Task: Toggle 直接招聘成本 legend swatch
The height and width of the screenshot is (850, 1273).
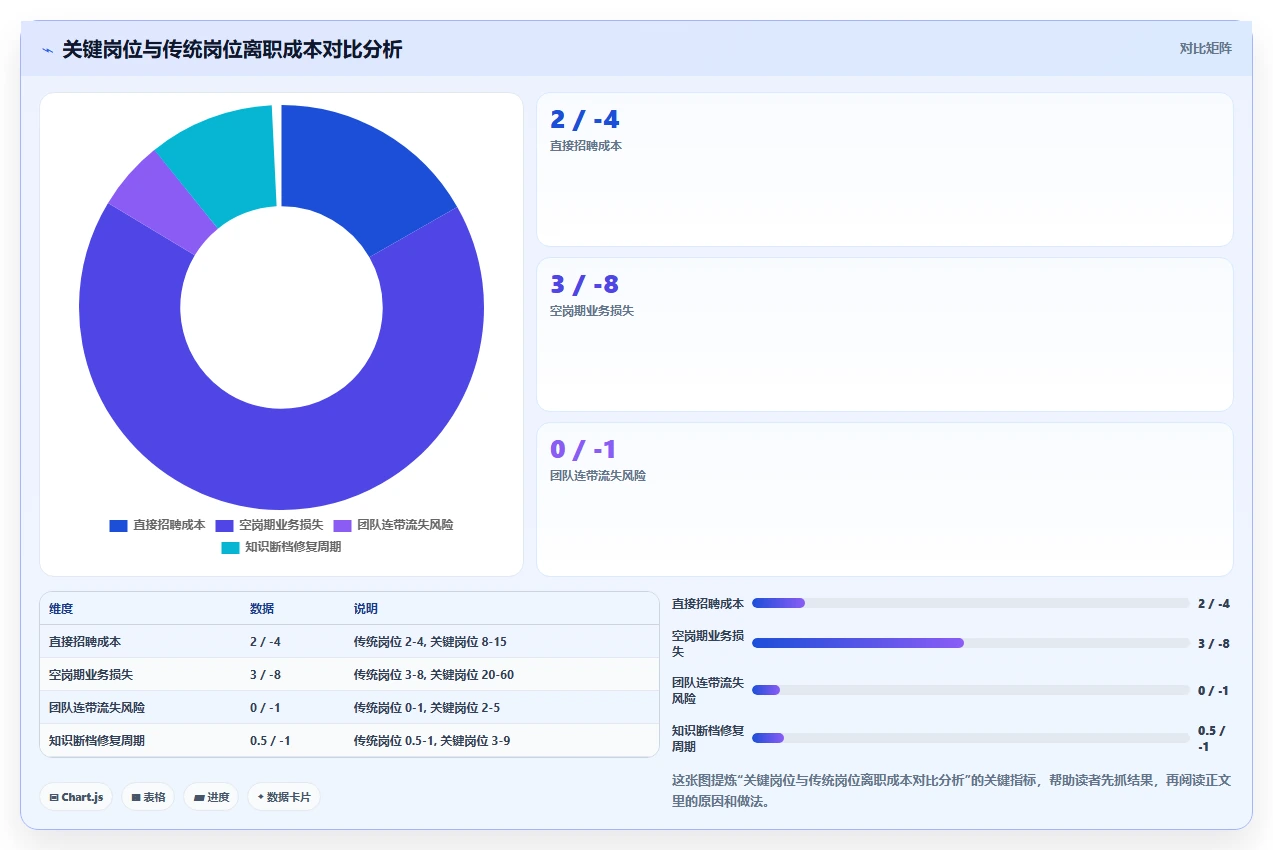Action: pyautogui.click(x=118, y=525)
